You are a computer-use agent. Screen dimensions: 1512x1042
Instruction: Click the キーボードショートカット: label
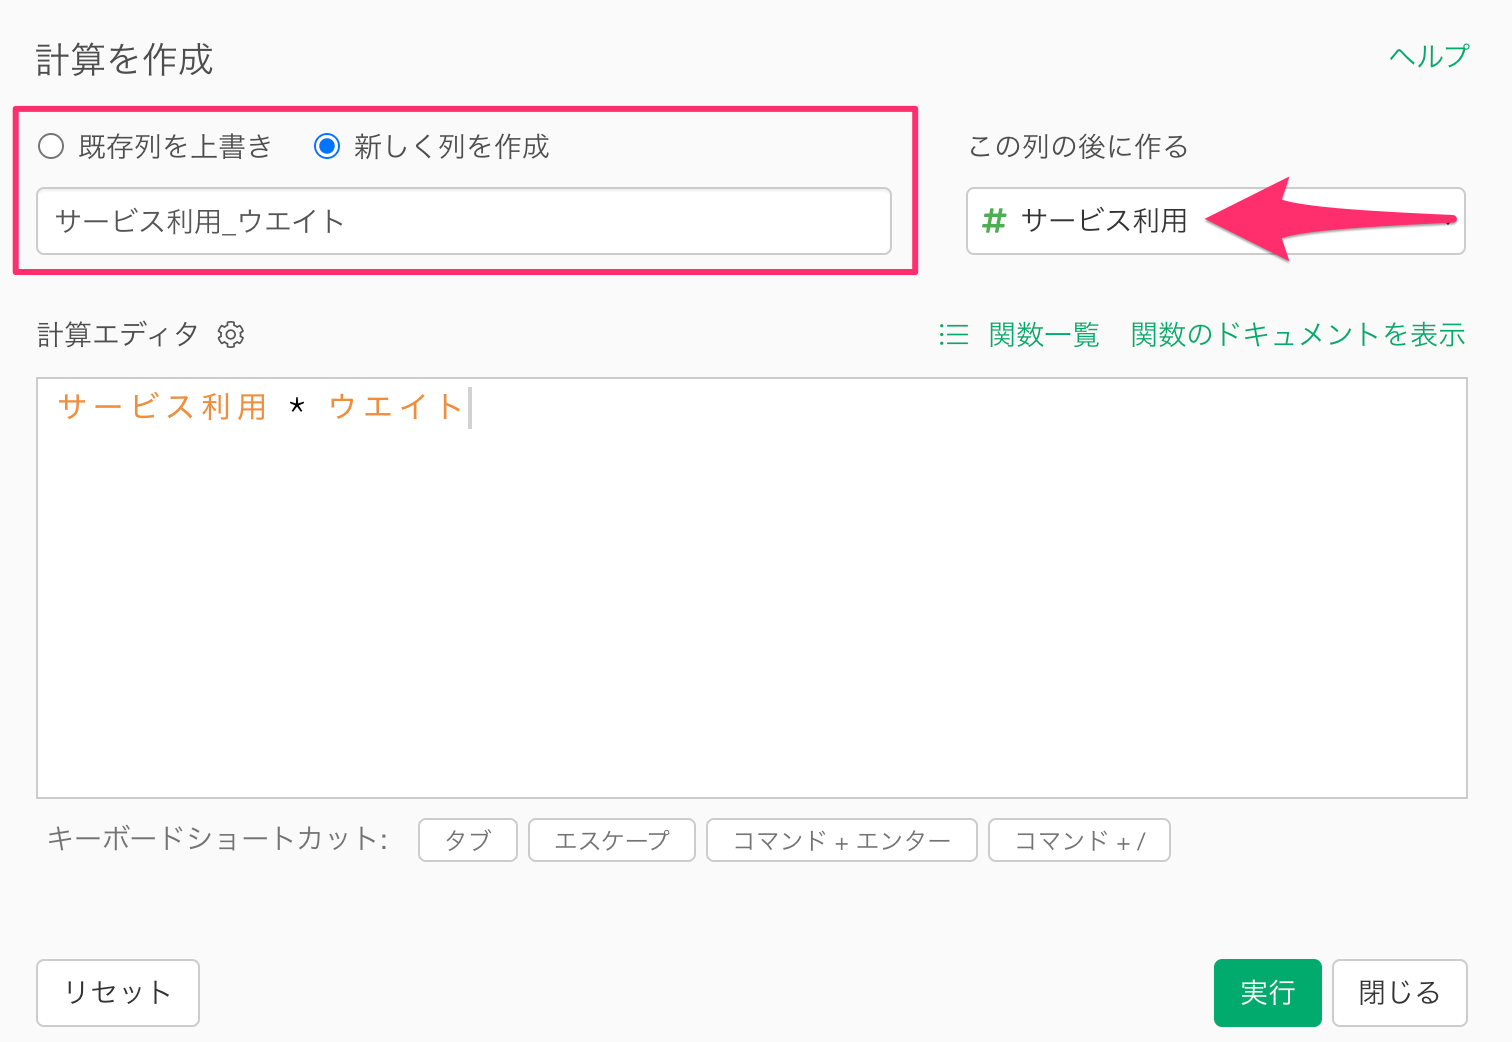[217, 838]
